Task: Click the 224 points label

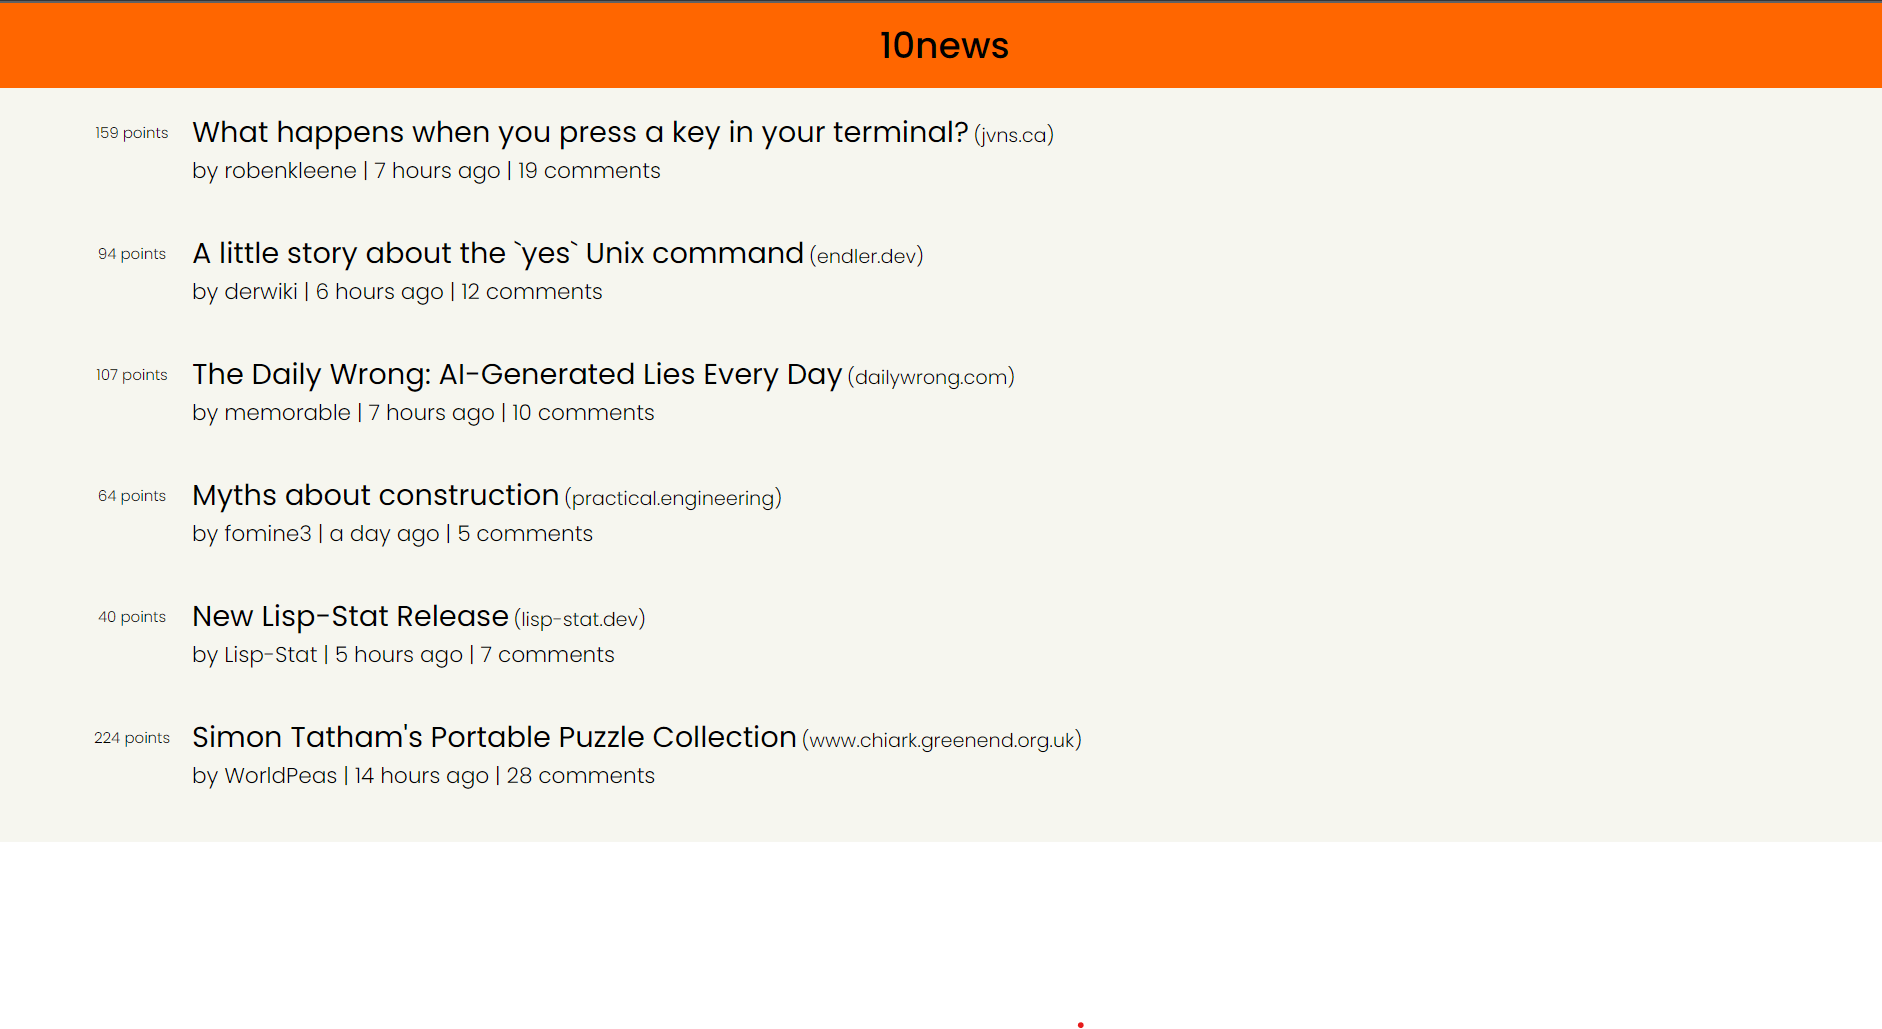Action: pyautogui.click(x=132, y=738)
